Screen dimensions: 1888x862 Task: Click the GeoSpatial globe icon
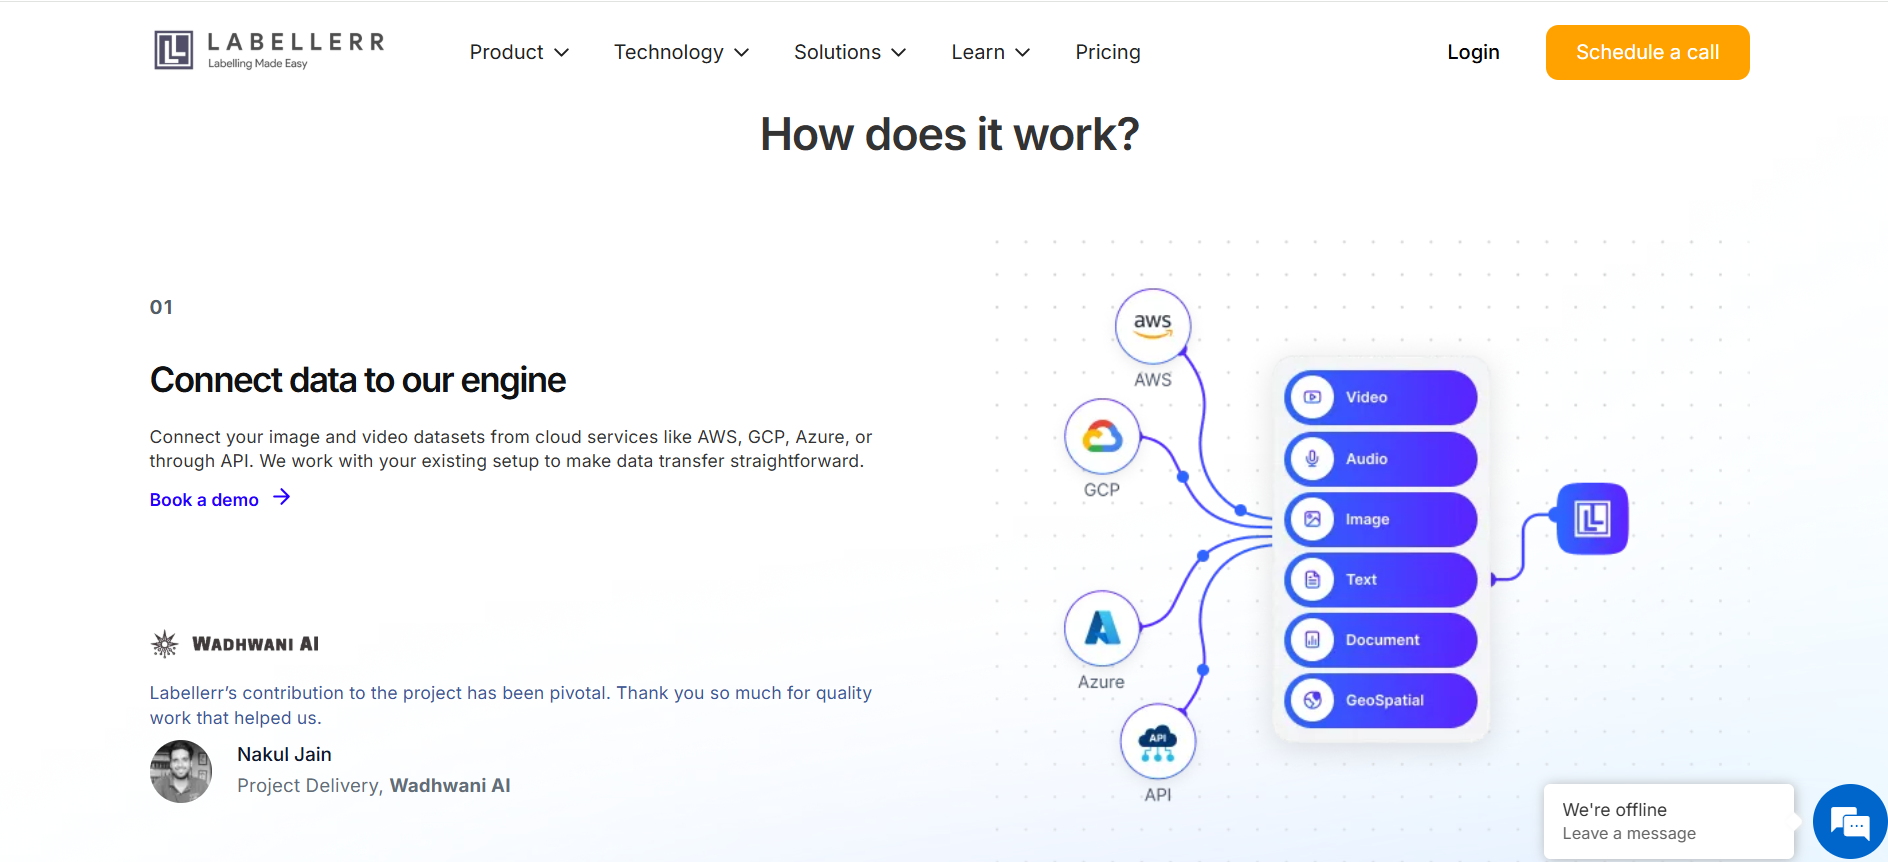[1313, 700]
